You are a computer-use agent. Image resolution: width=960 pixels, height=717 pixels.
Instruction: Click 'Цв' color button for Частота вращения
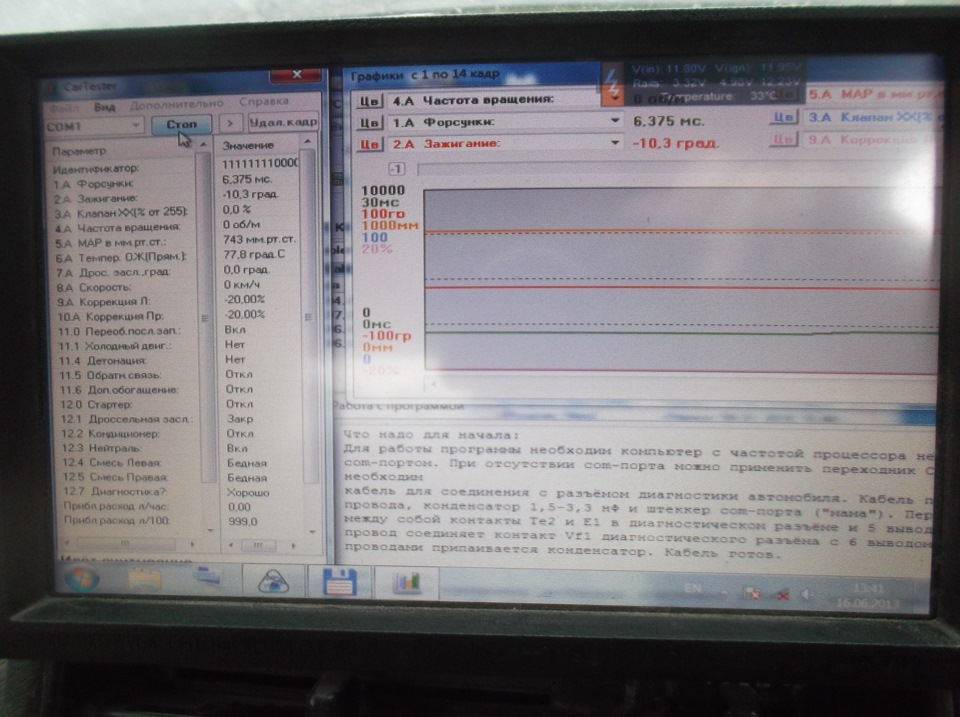(369, 100)
